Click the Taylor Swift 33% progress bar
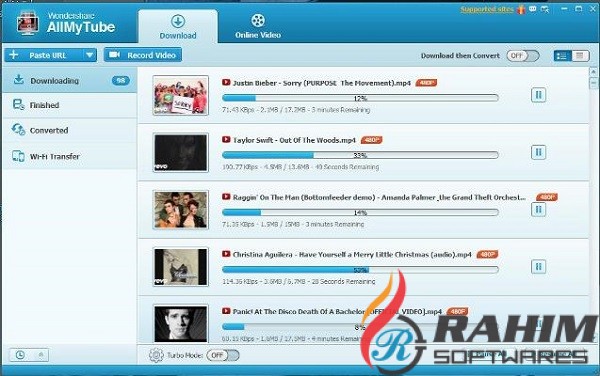This screenshot has width=600, height=376. [x=360, y=155]
